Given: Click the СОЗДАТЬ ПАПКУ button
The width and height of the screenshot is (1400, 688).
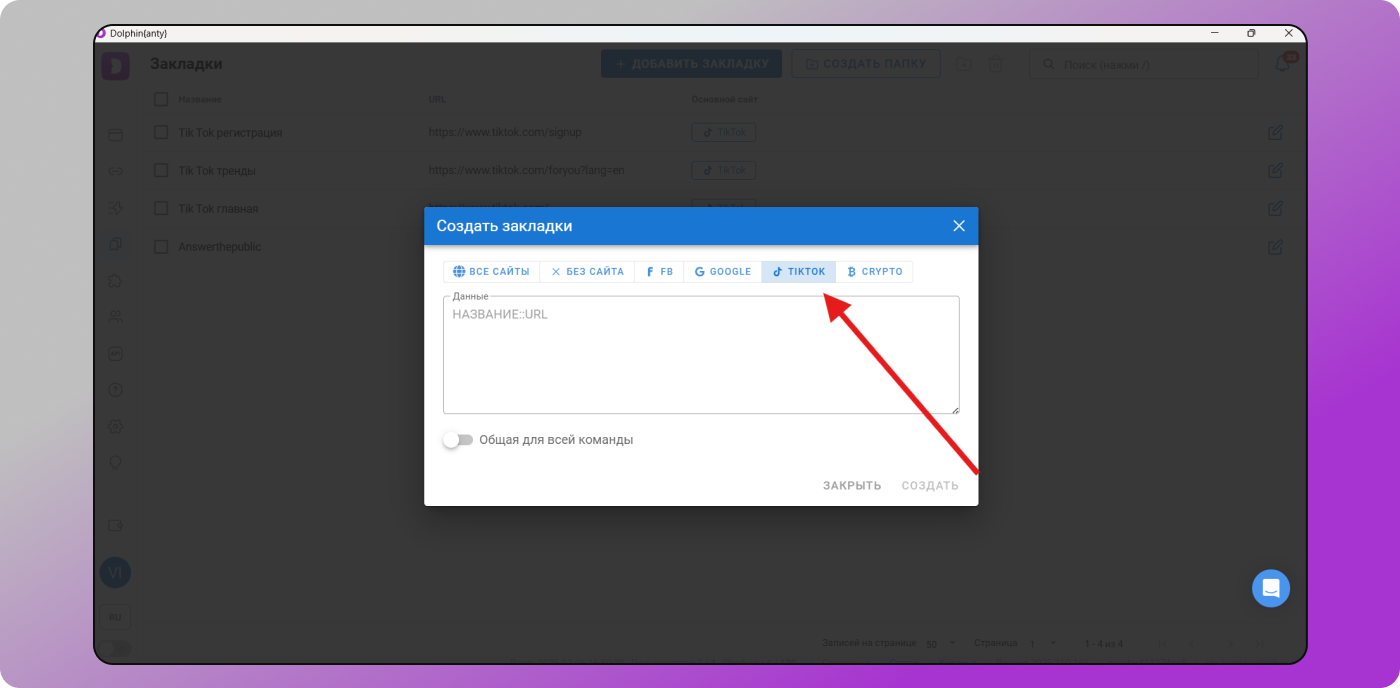Looking at the screenshot, I should pos(866,64).
